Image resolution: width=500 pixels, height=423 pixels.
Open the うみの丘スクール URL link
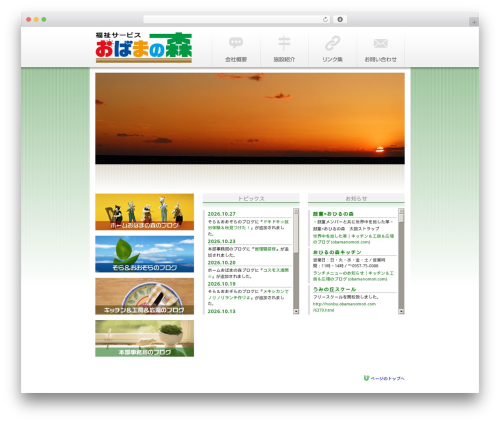click(344, 307)
